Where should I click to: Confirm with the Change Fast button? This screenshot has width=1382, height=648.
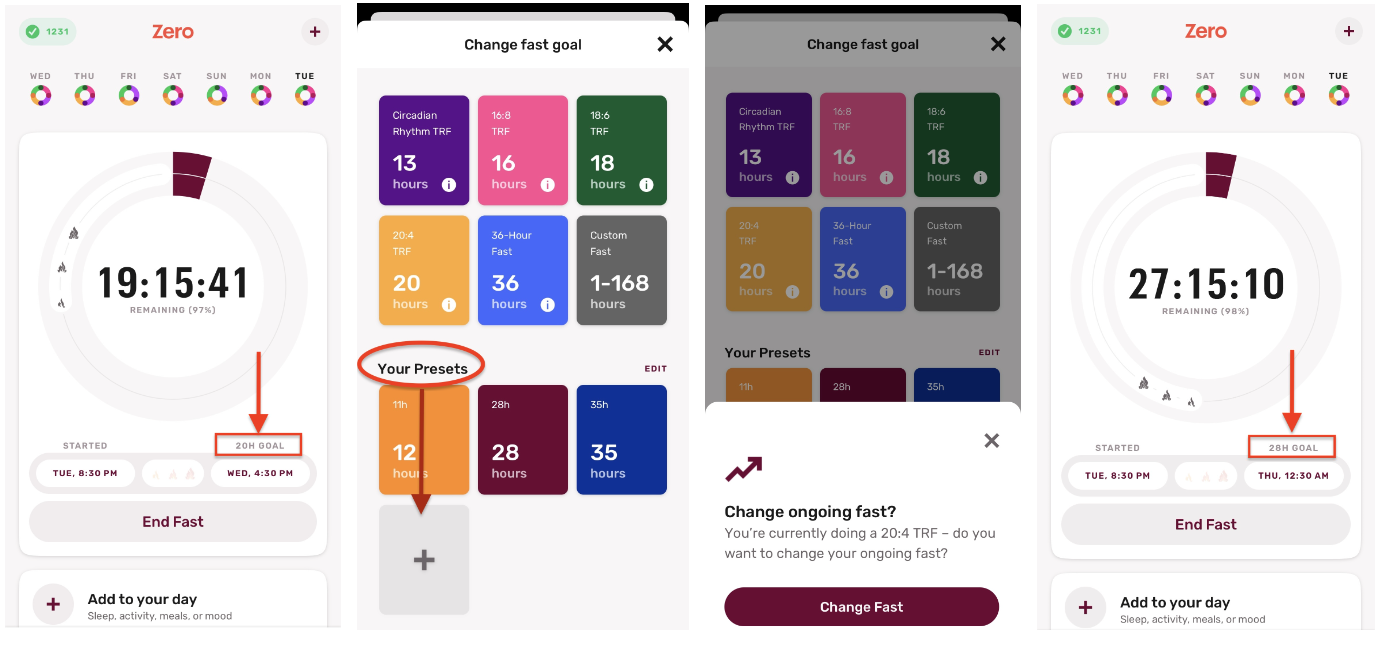(x=861, y=607)
